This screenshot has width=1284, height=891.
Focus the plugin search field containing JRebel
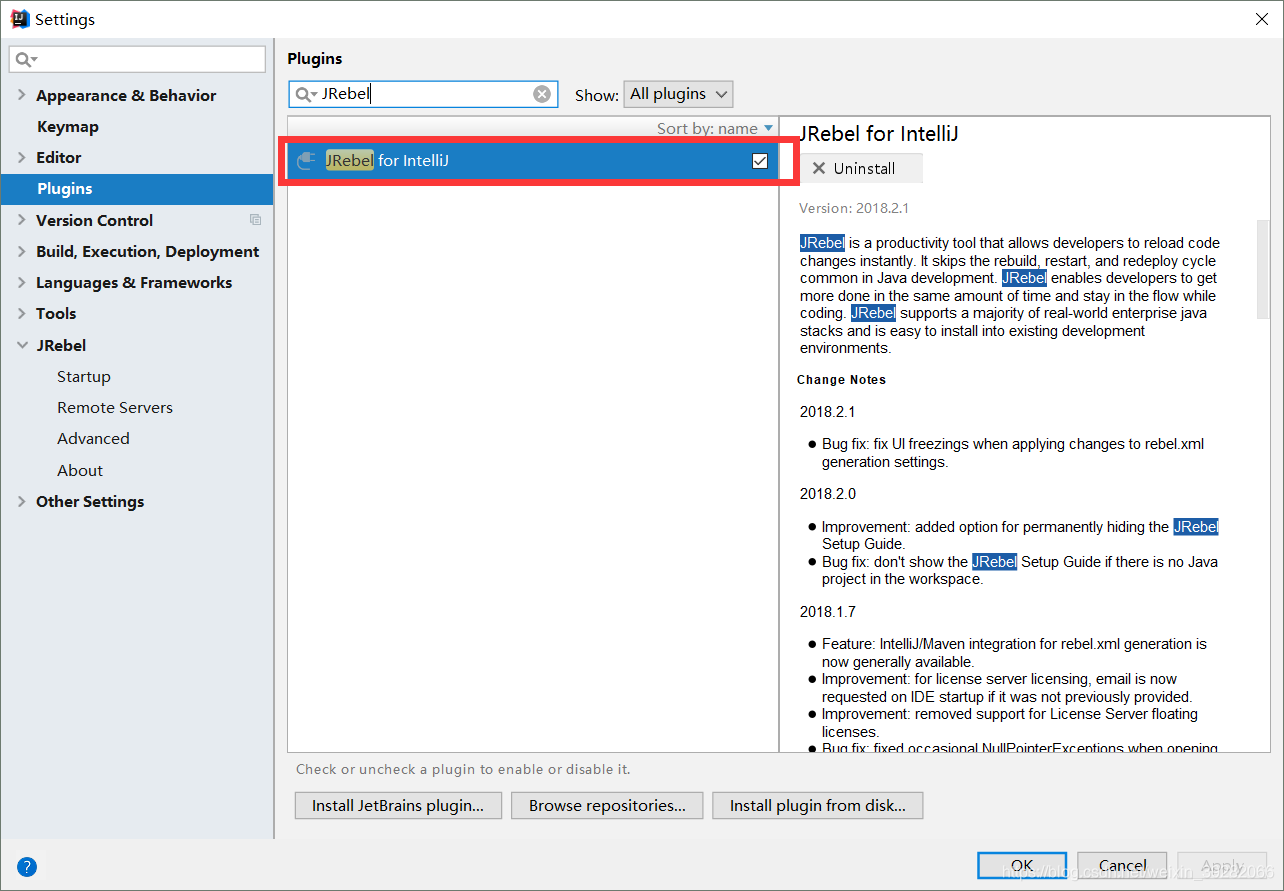tap(423, 94)
